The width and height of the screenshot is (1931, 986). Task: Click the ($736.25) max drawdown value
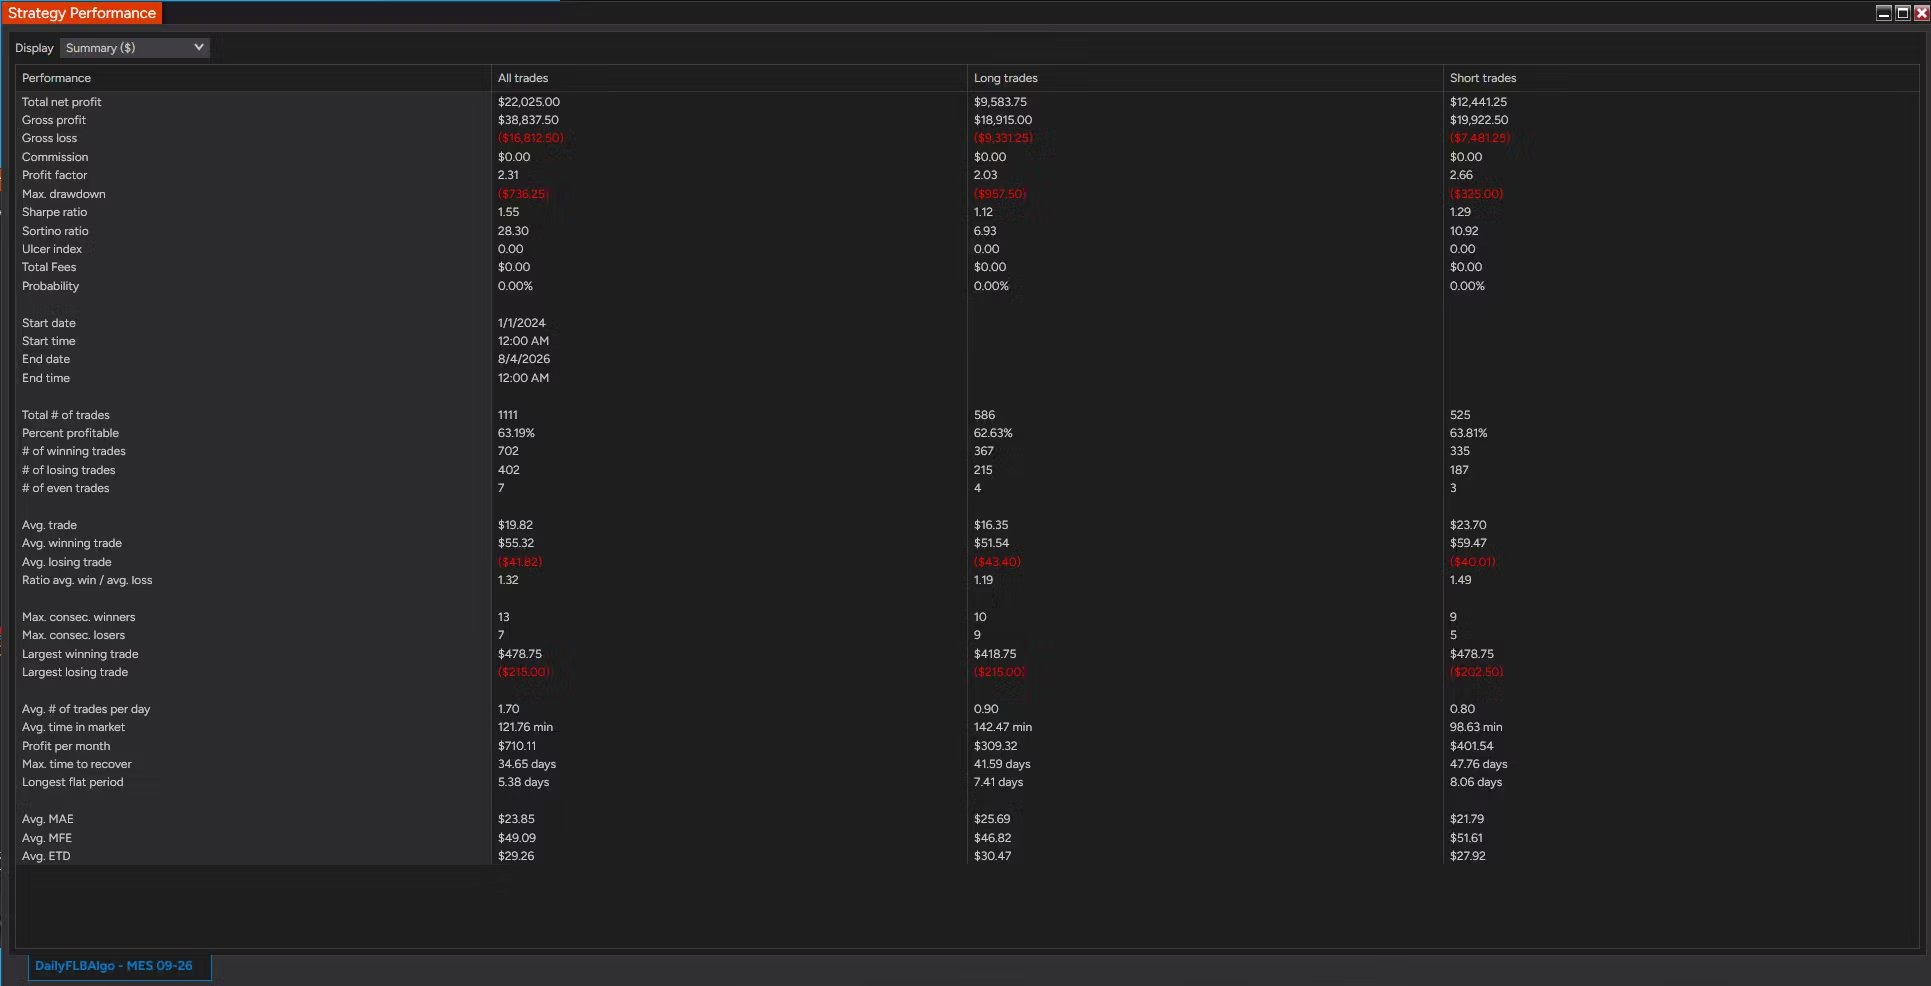pos(522,194)
